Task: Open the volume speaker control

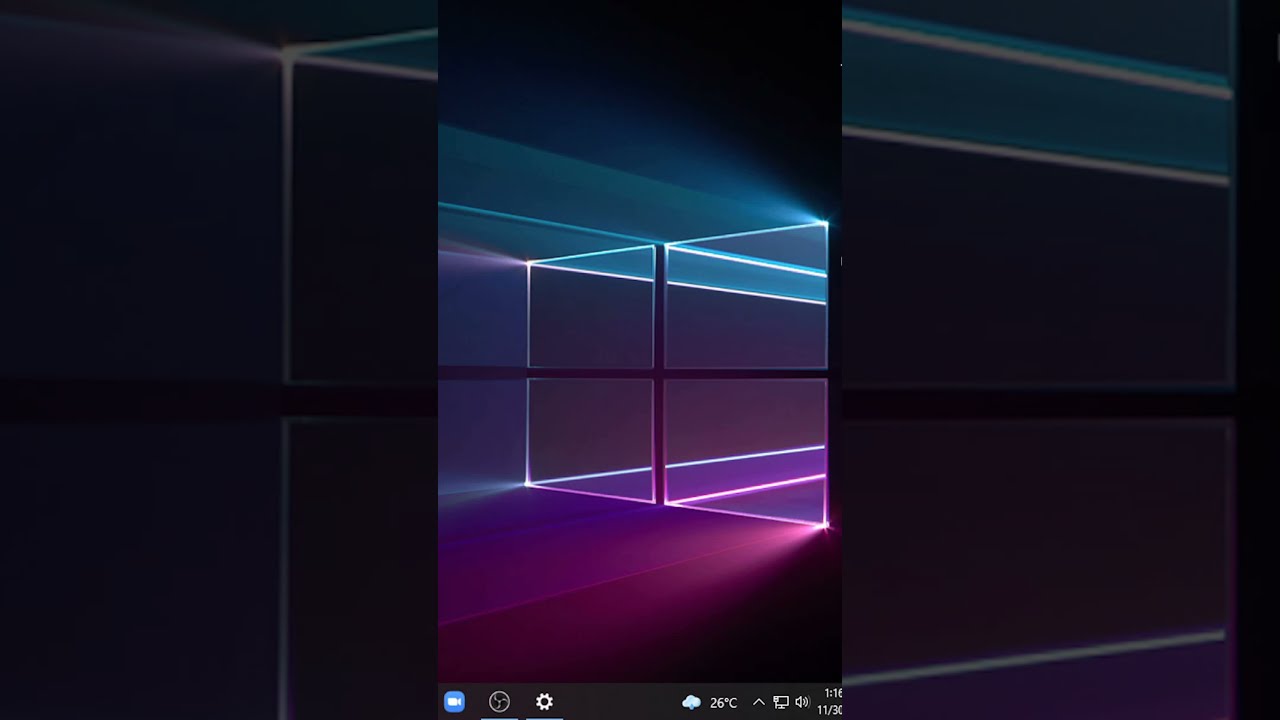Action: (802, 703)
